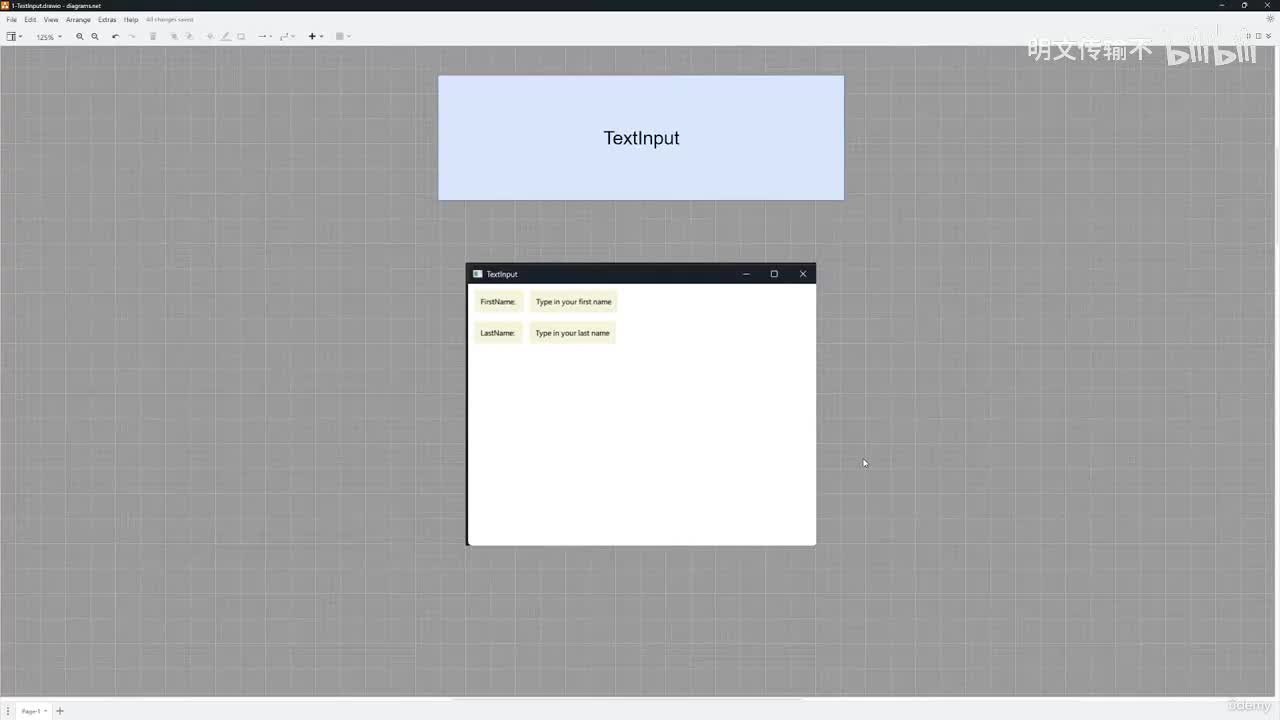The height and width of the screenshot is (720, 1280).
Task: Toggle shadow on the selected shape
Action: click(x=241, y=37)
